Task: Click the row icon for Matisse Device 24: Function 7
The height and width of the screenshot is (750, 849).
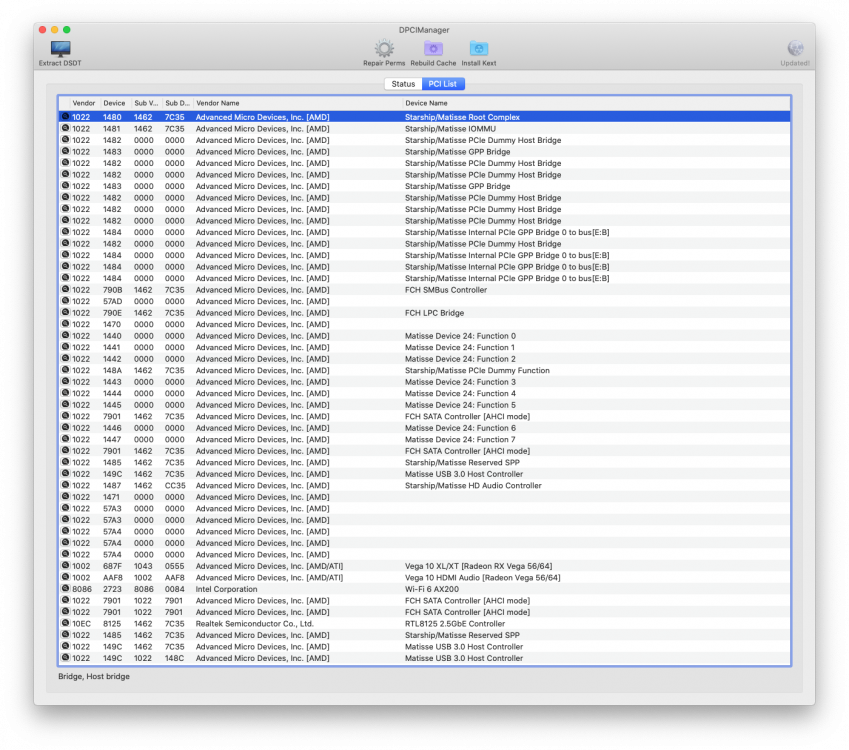Action: (66, 439)
